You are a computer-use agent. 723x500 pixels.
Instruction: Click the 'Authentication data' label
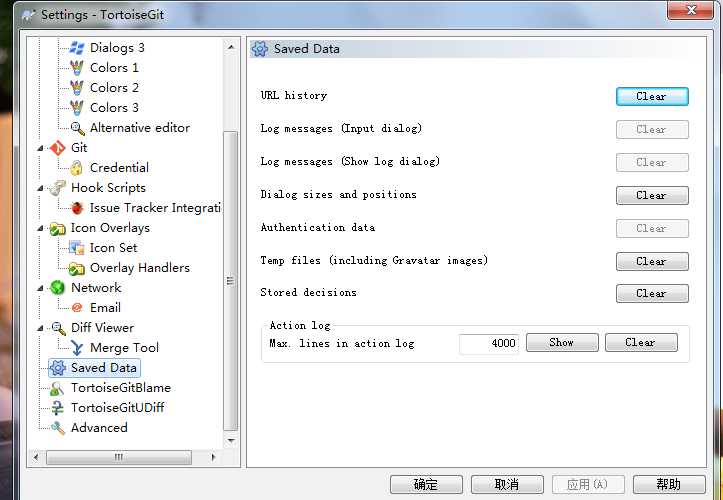pyautogui.click(x=318, y=227)
